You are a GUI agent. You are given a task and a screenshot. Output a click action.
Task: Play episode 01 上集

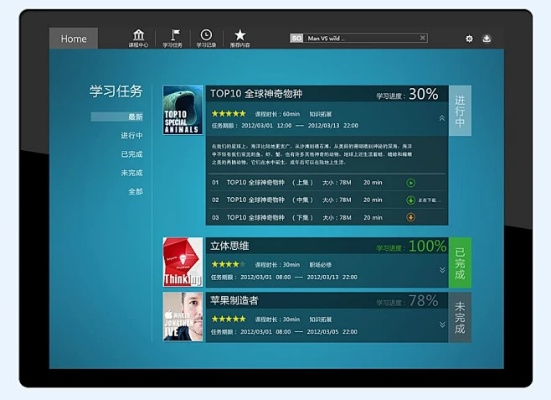click(x=410, y=183)
